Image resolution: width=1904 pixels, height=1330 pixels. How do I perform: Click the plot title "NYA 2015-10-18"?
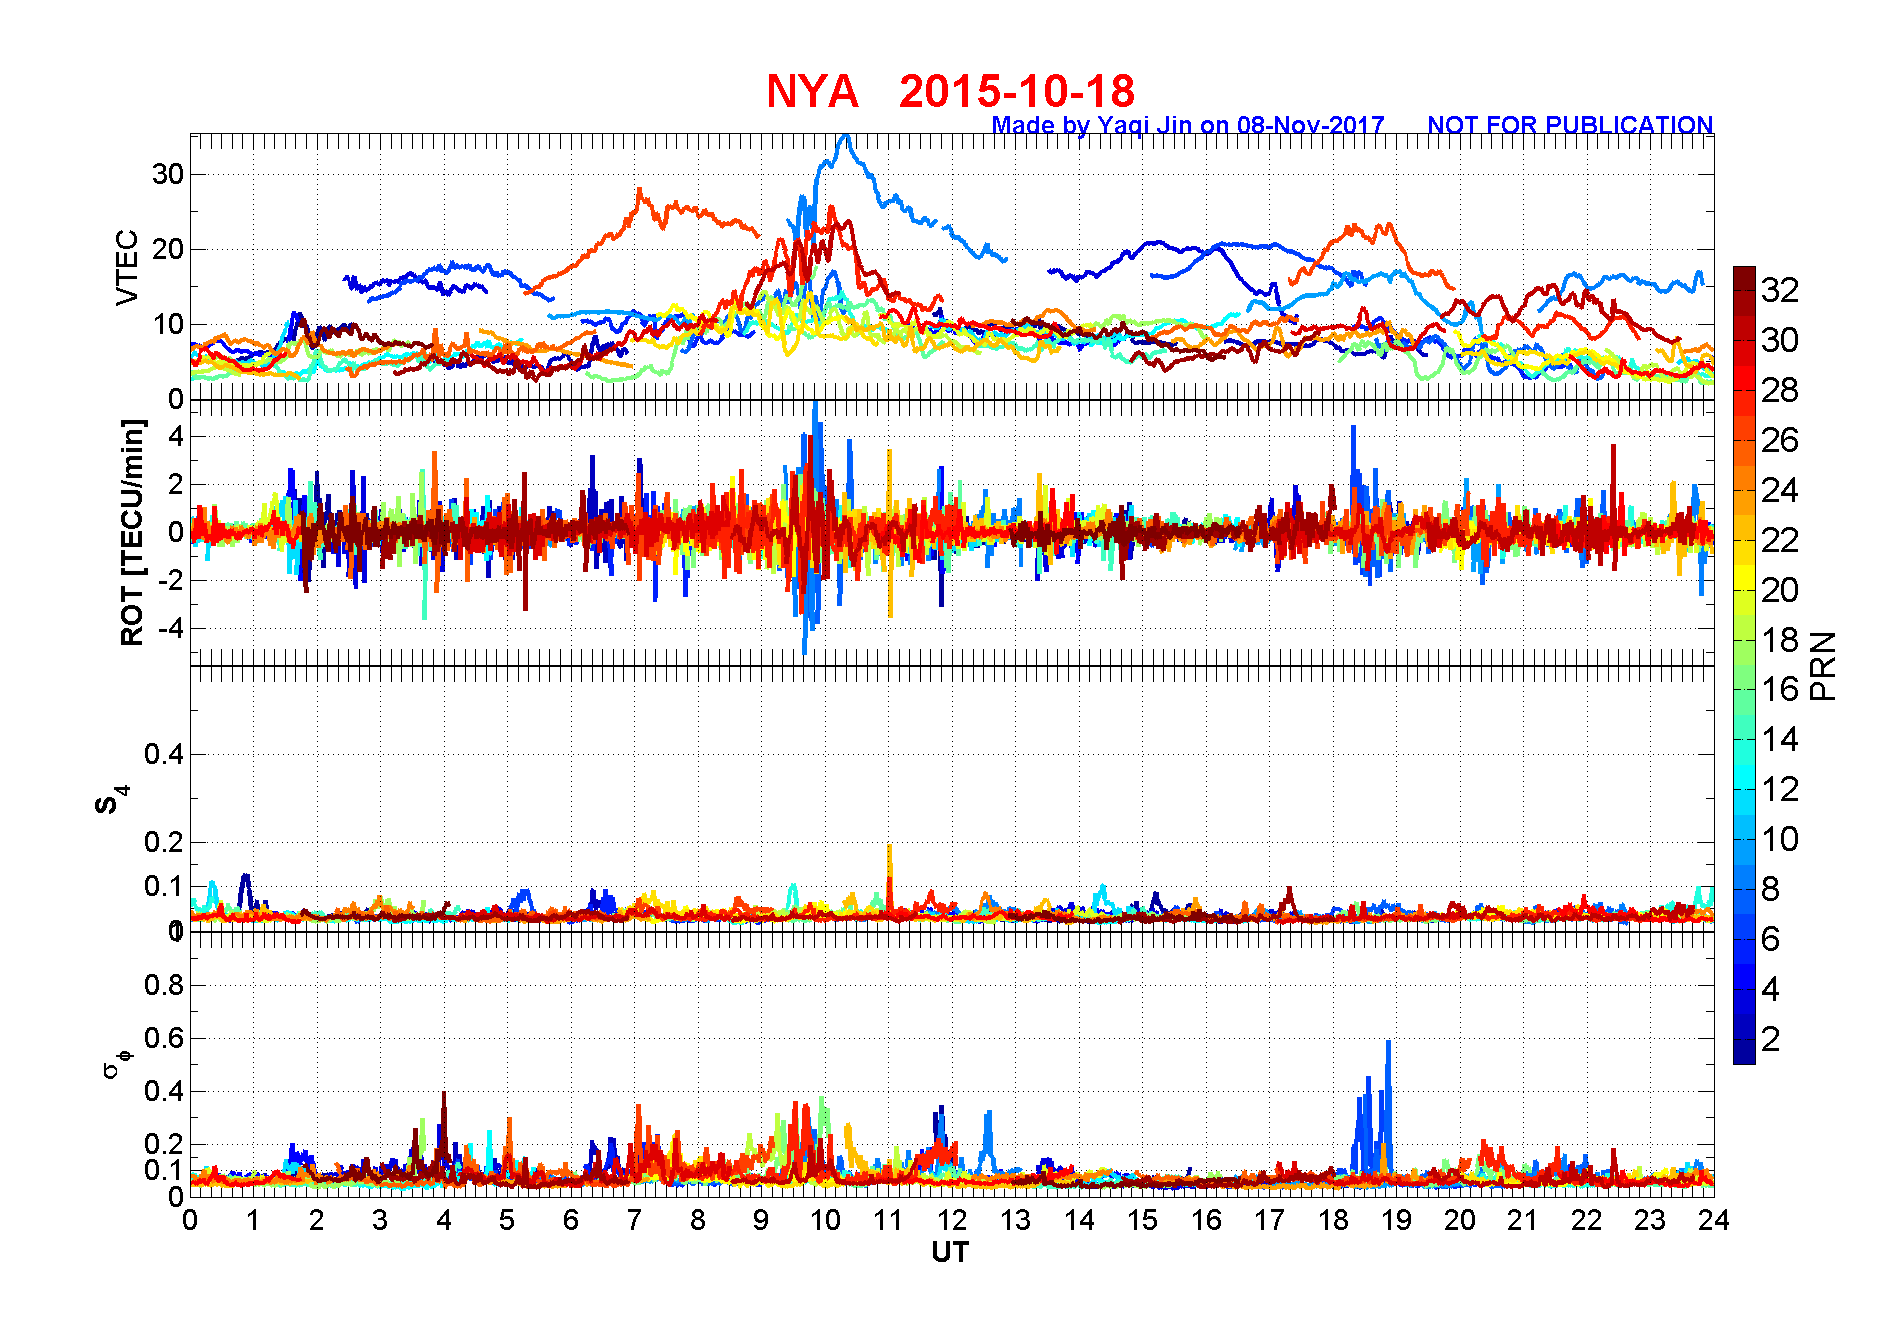point(950,91)
